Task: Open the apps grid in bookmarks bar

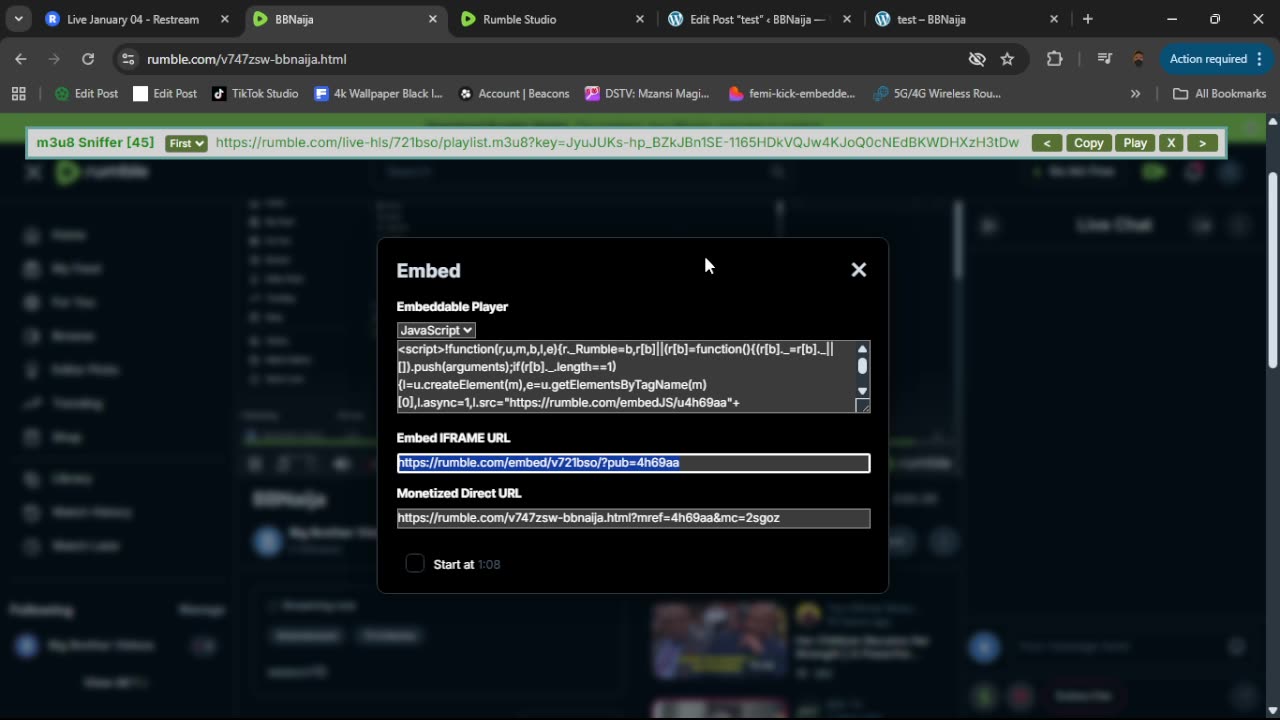Action: pos(18,93)
